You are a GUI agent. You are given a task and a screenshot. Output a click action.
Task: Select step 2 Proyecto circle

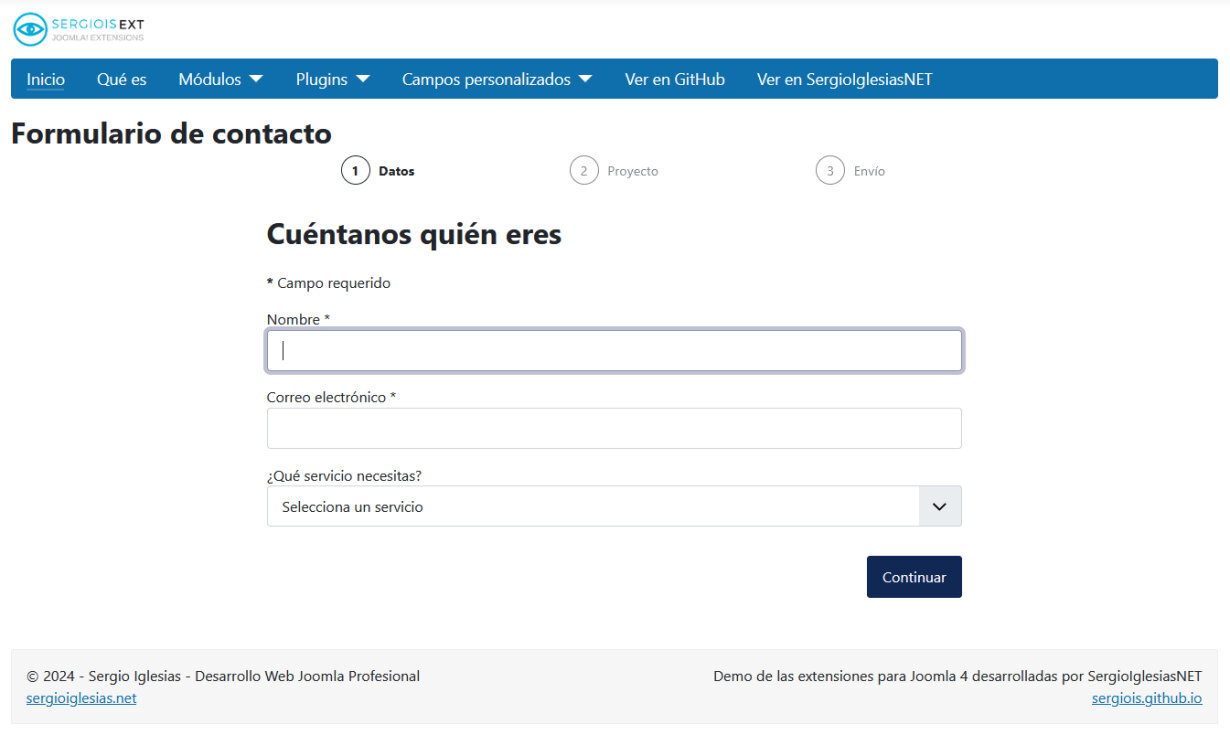coord(584,171)
